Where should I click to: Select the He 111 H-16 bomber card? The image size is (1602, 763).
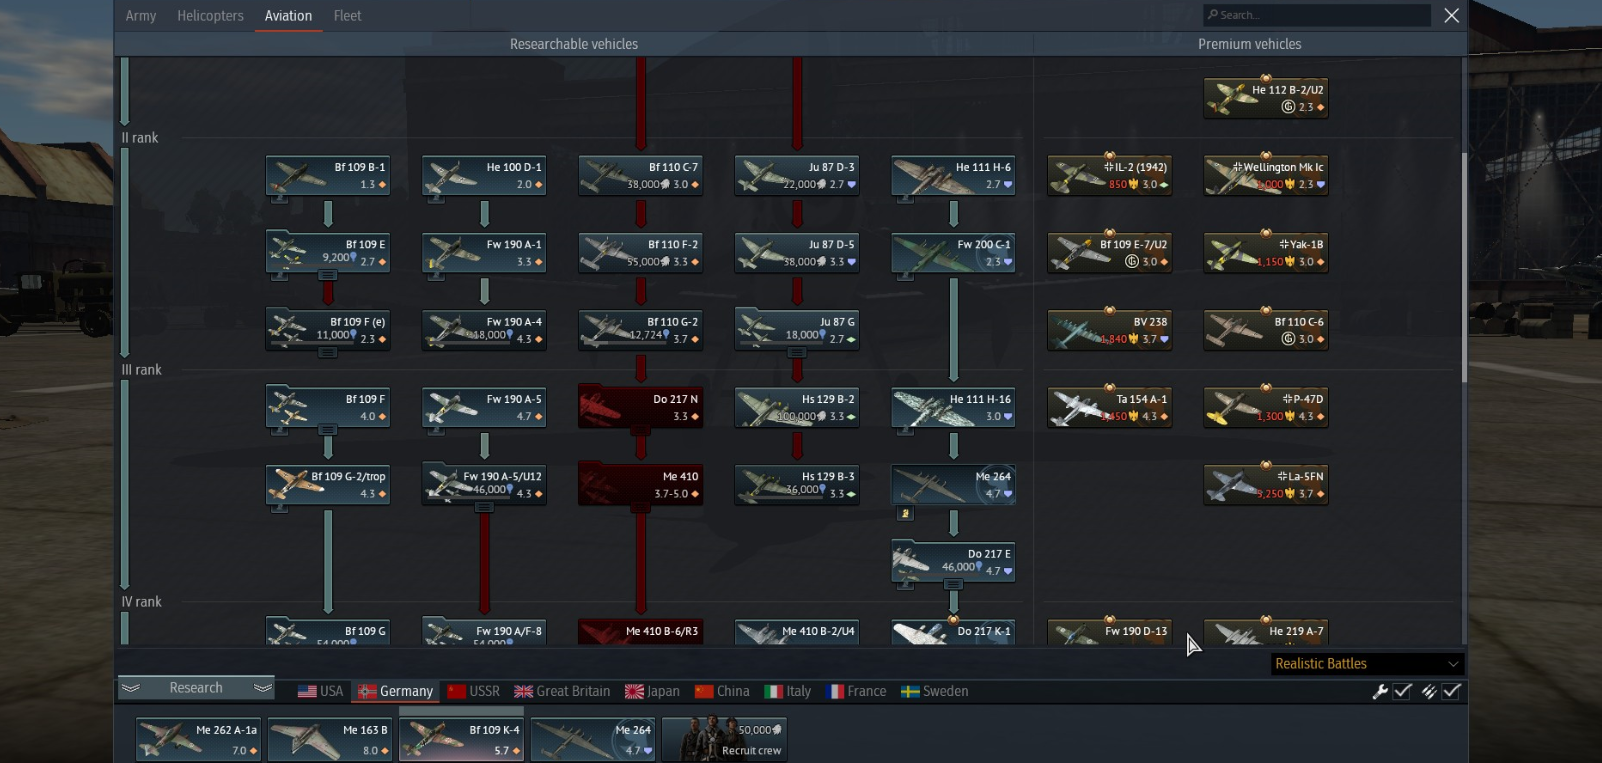953,408
